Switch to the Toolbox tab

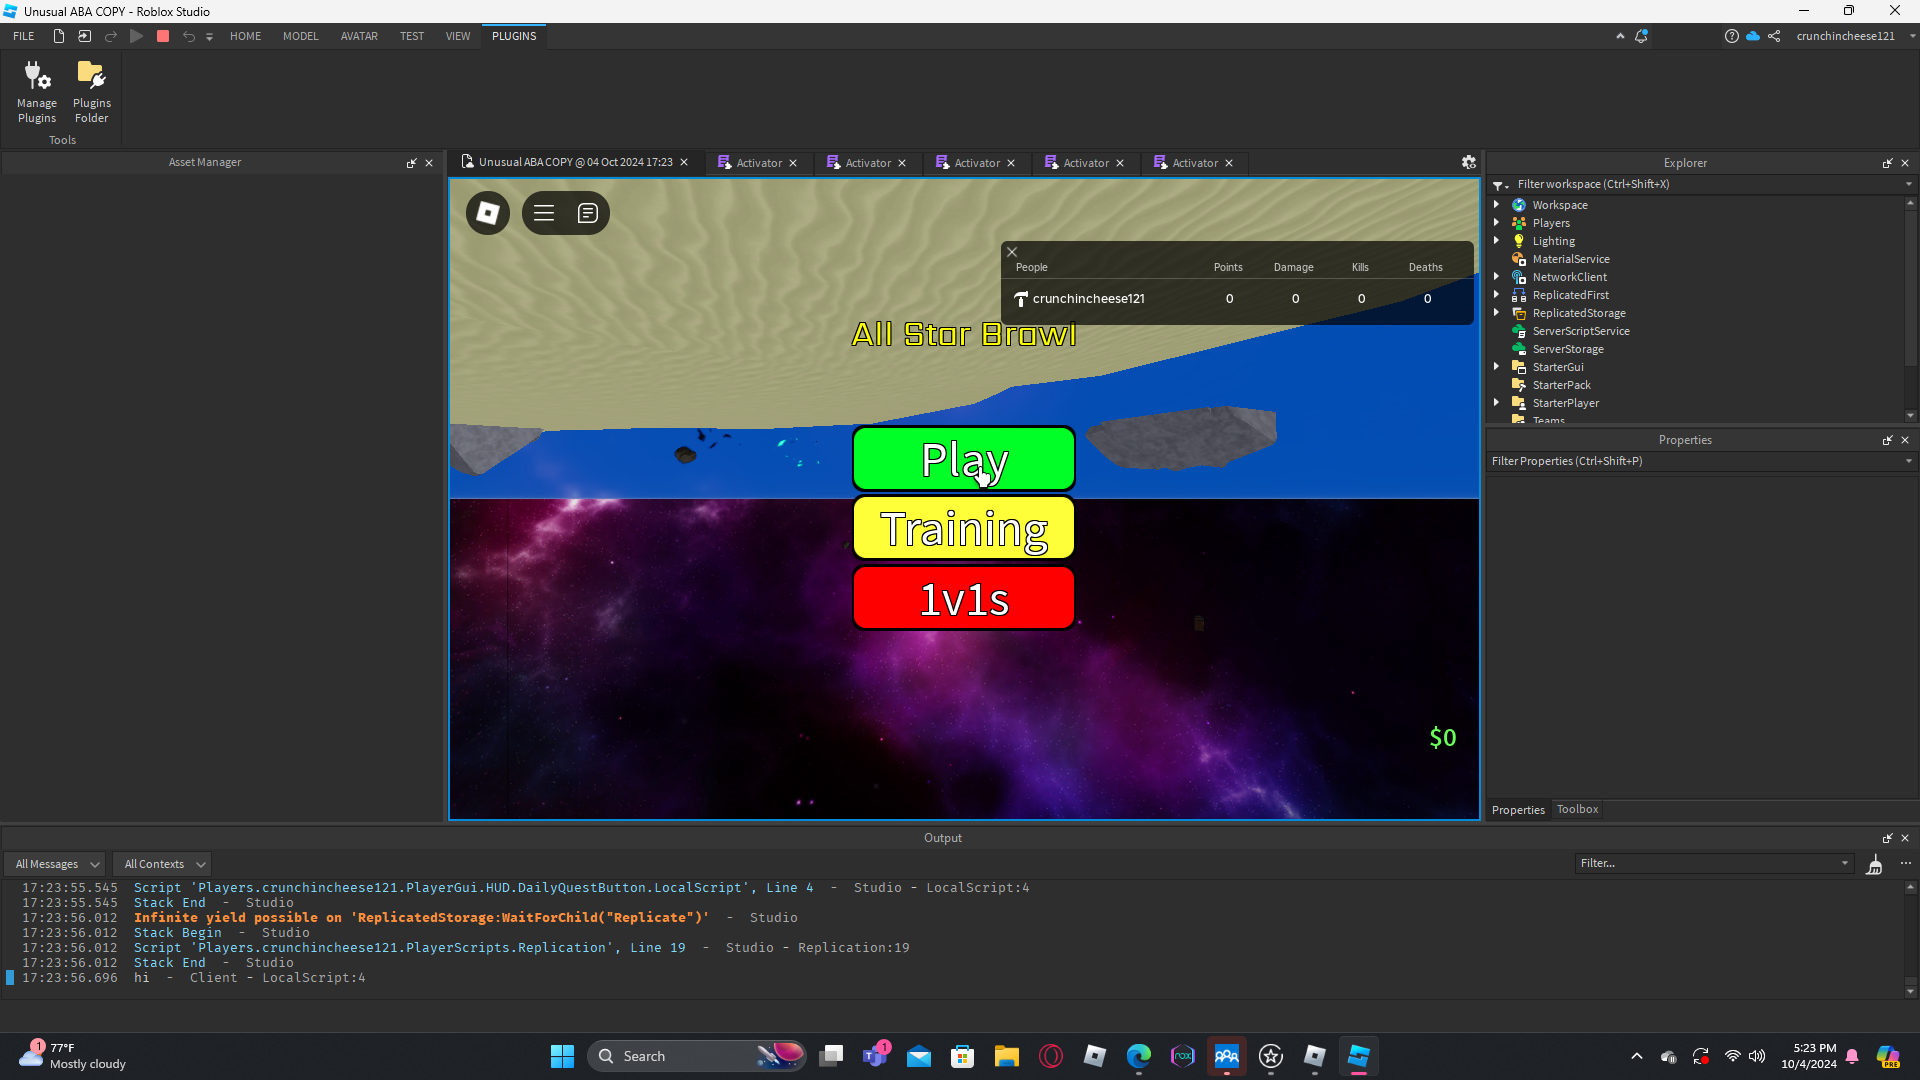1577,810
